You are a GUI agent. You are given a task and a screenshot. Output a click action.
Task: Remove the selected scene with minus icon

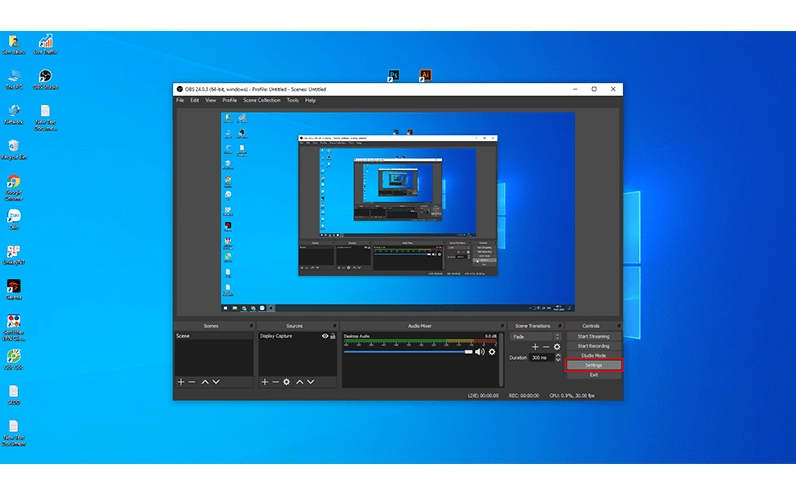click(192, 382)
